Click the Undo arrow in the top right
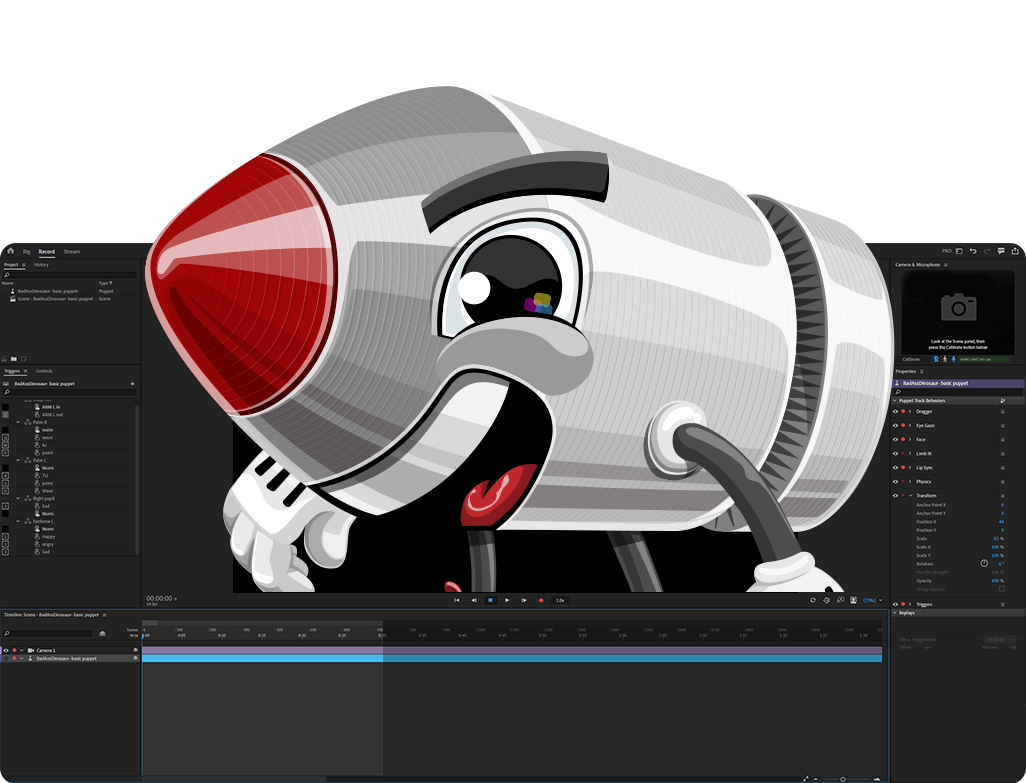This screenshot has height=783, width=1026. (x=972, y=251)
